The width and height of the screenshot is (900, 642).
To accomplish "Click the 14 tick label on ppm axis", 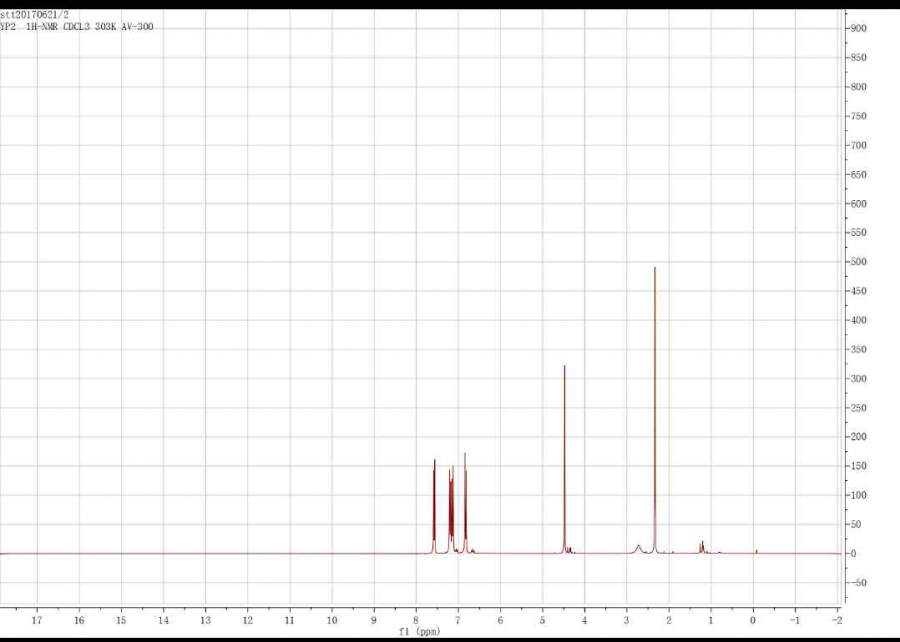I will [x=164, y=620].
